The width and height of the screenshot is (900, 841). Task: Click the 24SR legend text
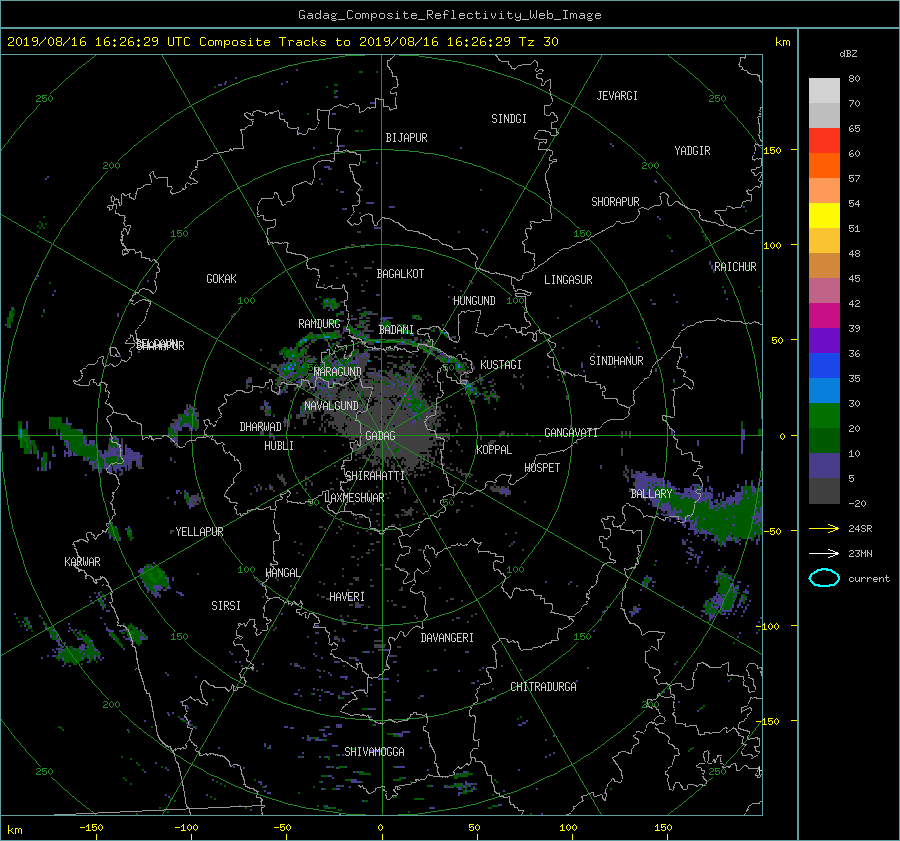pyautogui.click(x=860, y=529)
